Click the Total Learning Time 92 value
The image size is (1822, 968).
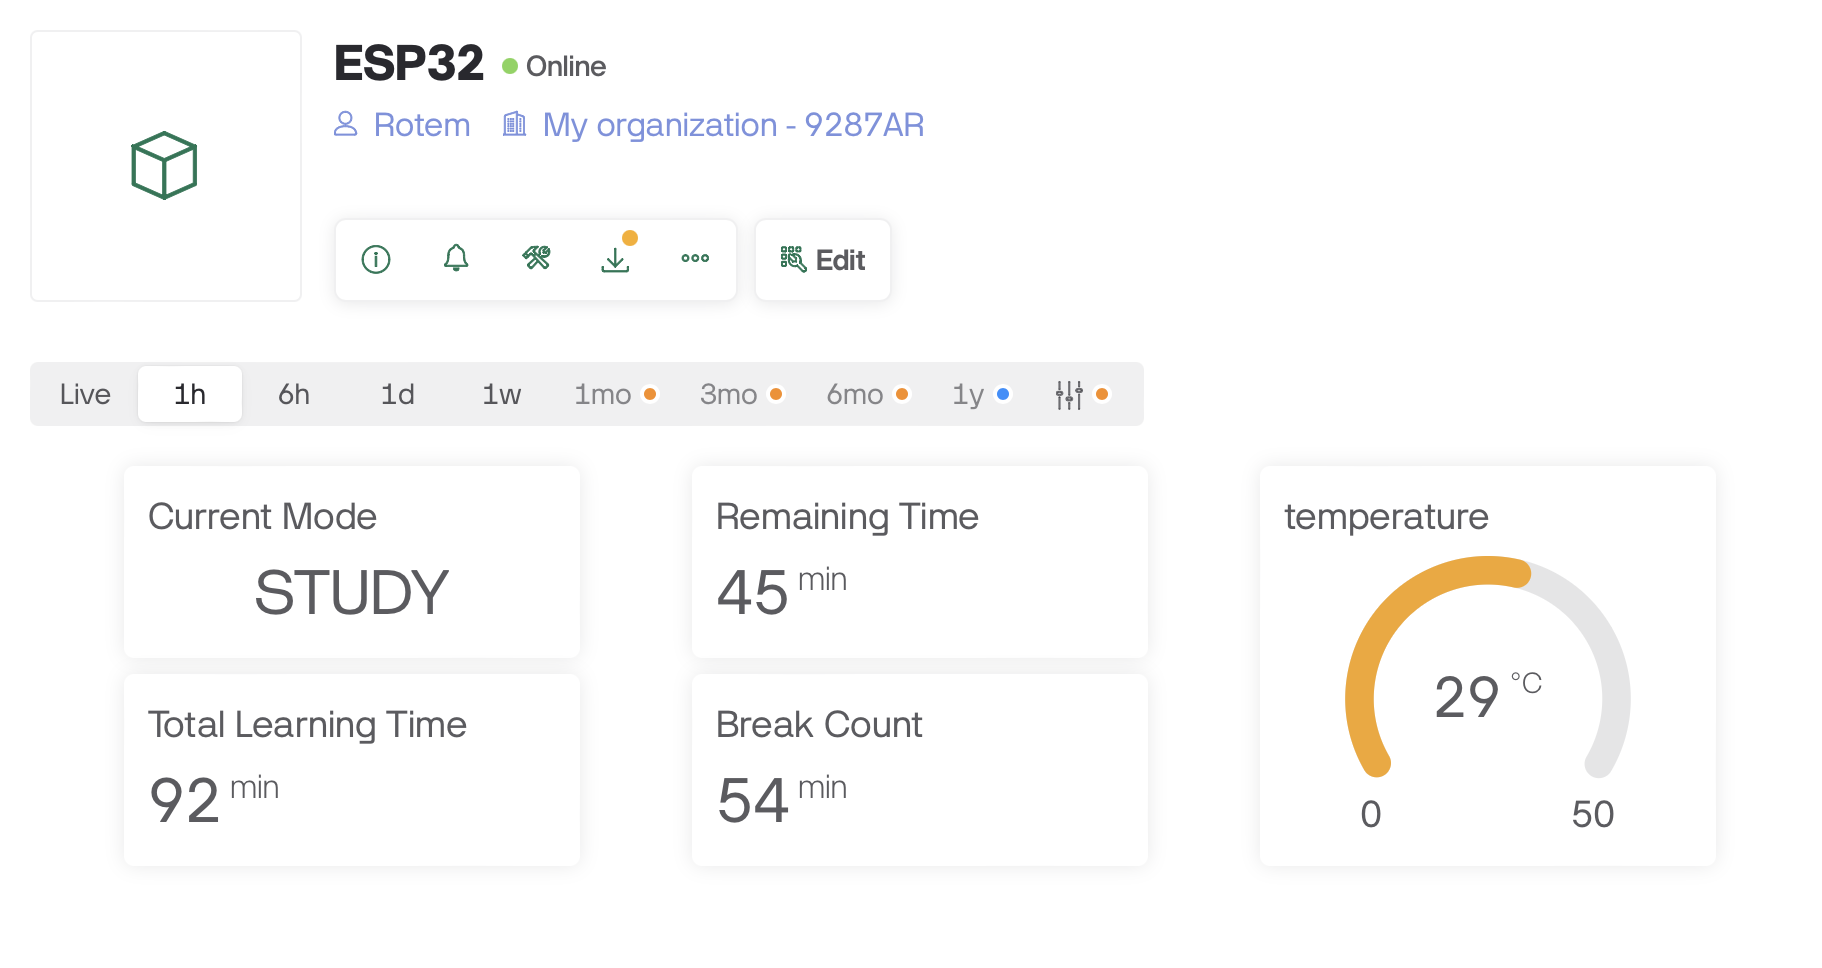184,801
